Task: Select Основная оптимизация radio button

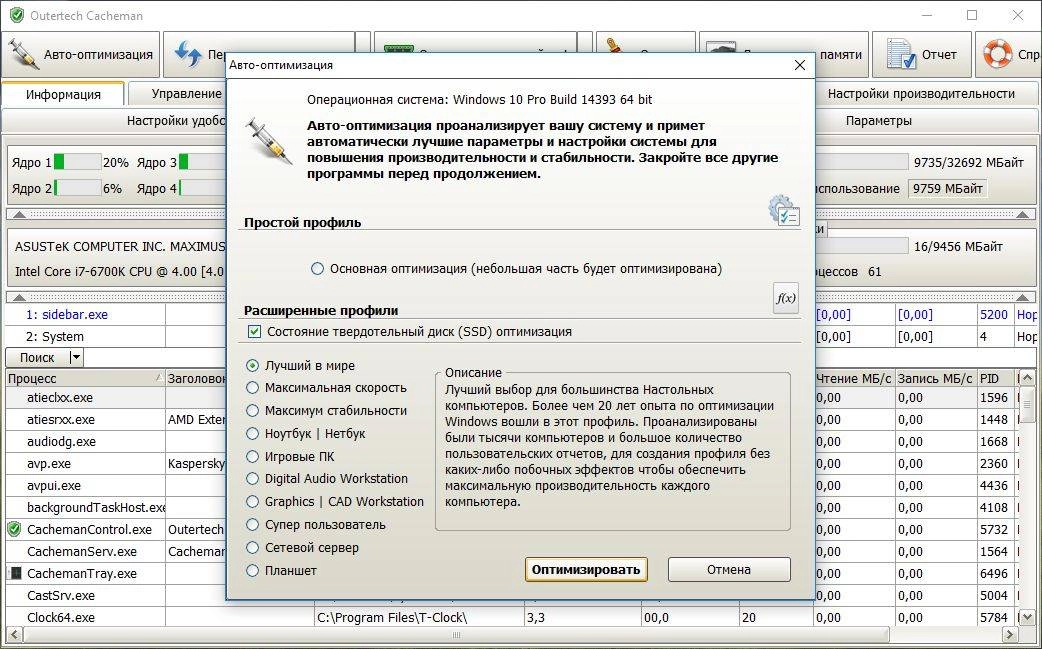Action: click(318, 269)
